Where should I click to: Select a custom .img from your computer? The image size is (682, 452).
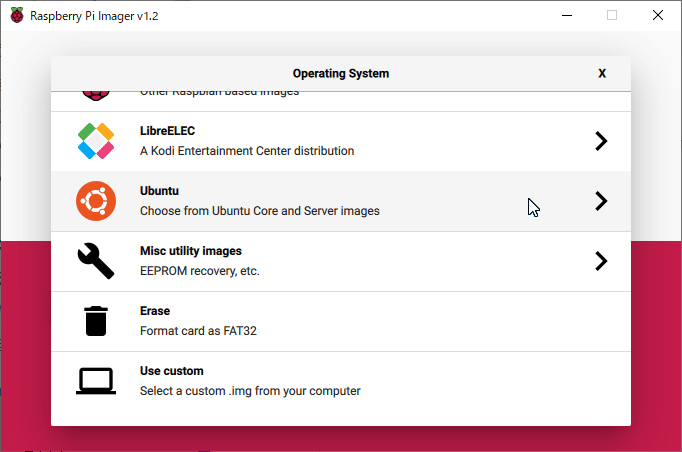point(250,391)
